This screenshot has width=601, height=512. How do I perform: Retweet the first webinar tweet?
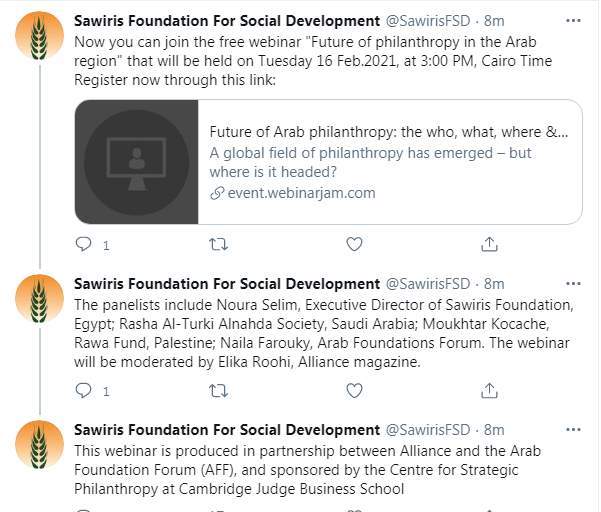pyautogui.click(x=218, y=244)
